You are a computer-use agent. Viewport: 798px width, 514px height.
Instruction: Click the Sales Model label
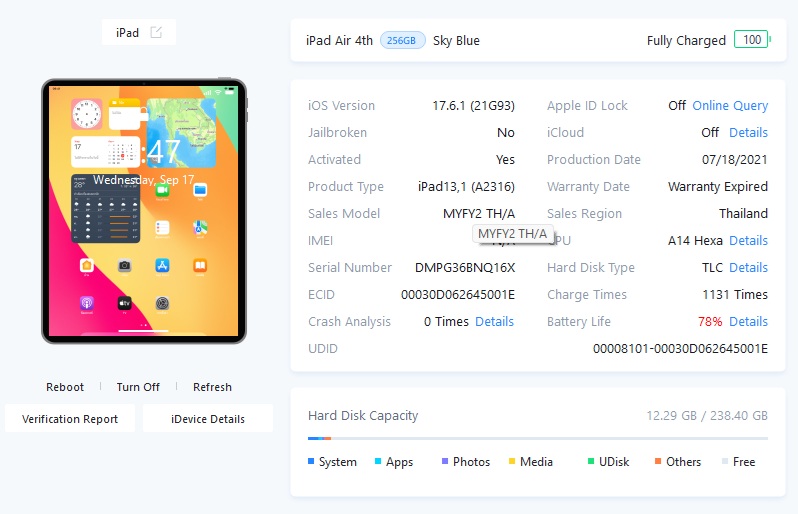tap(344, 213)
